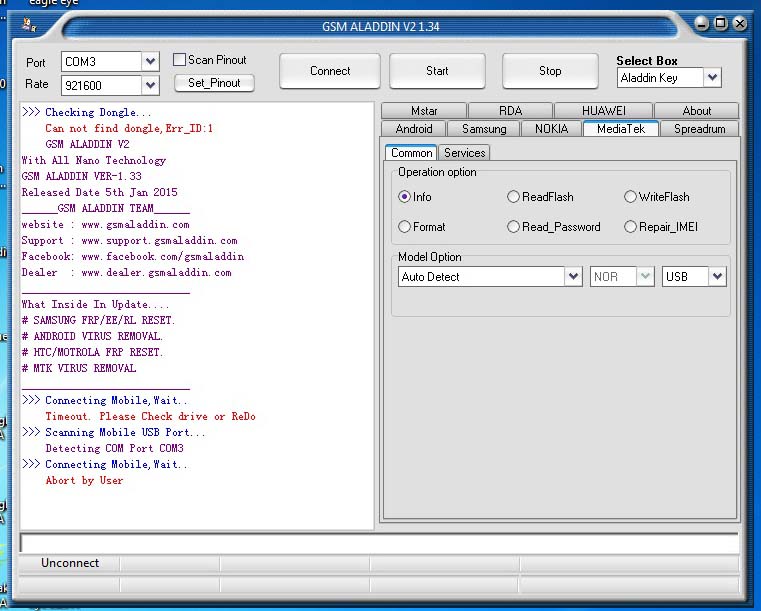Open the Port COM3 dropdown
This screenshot has height=611, width=761.
click(150, 62)
